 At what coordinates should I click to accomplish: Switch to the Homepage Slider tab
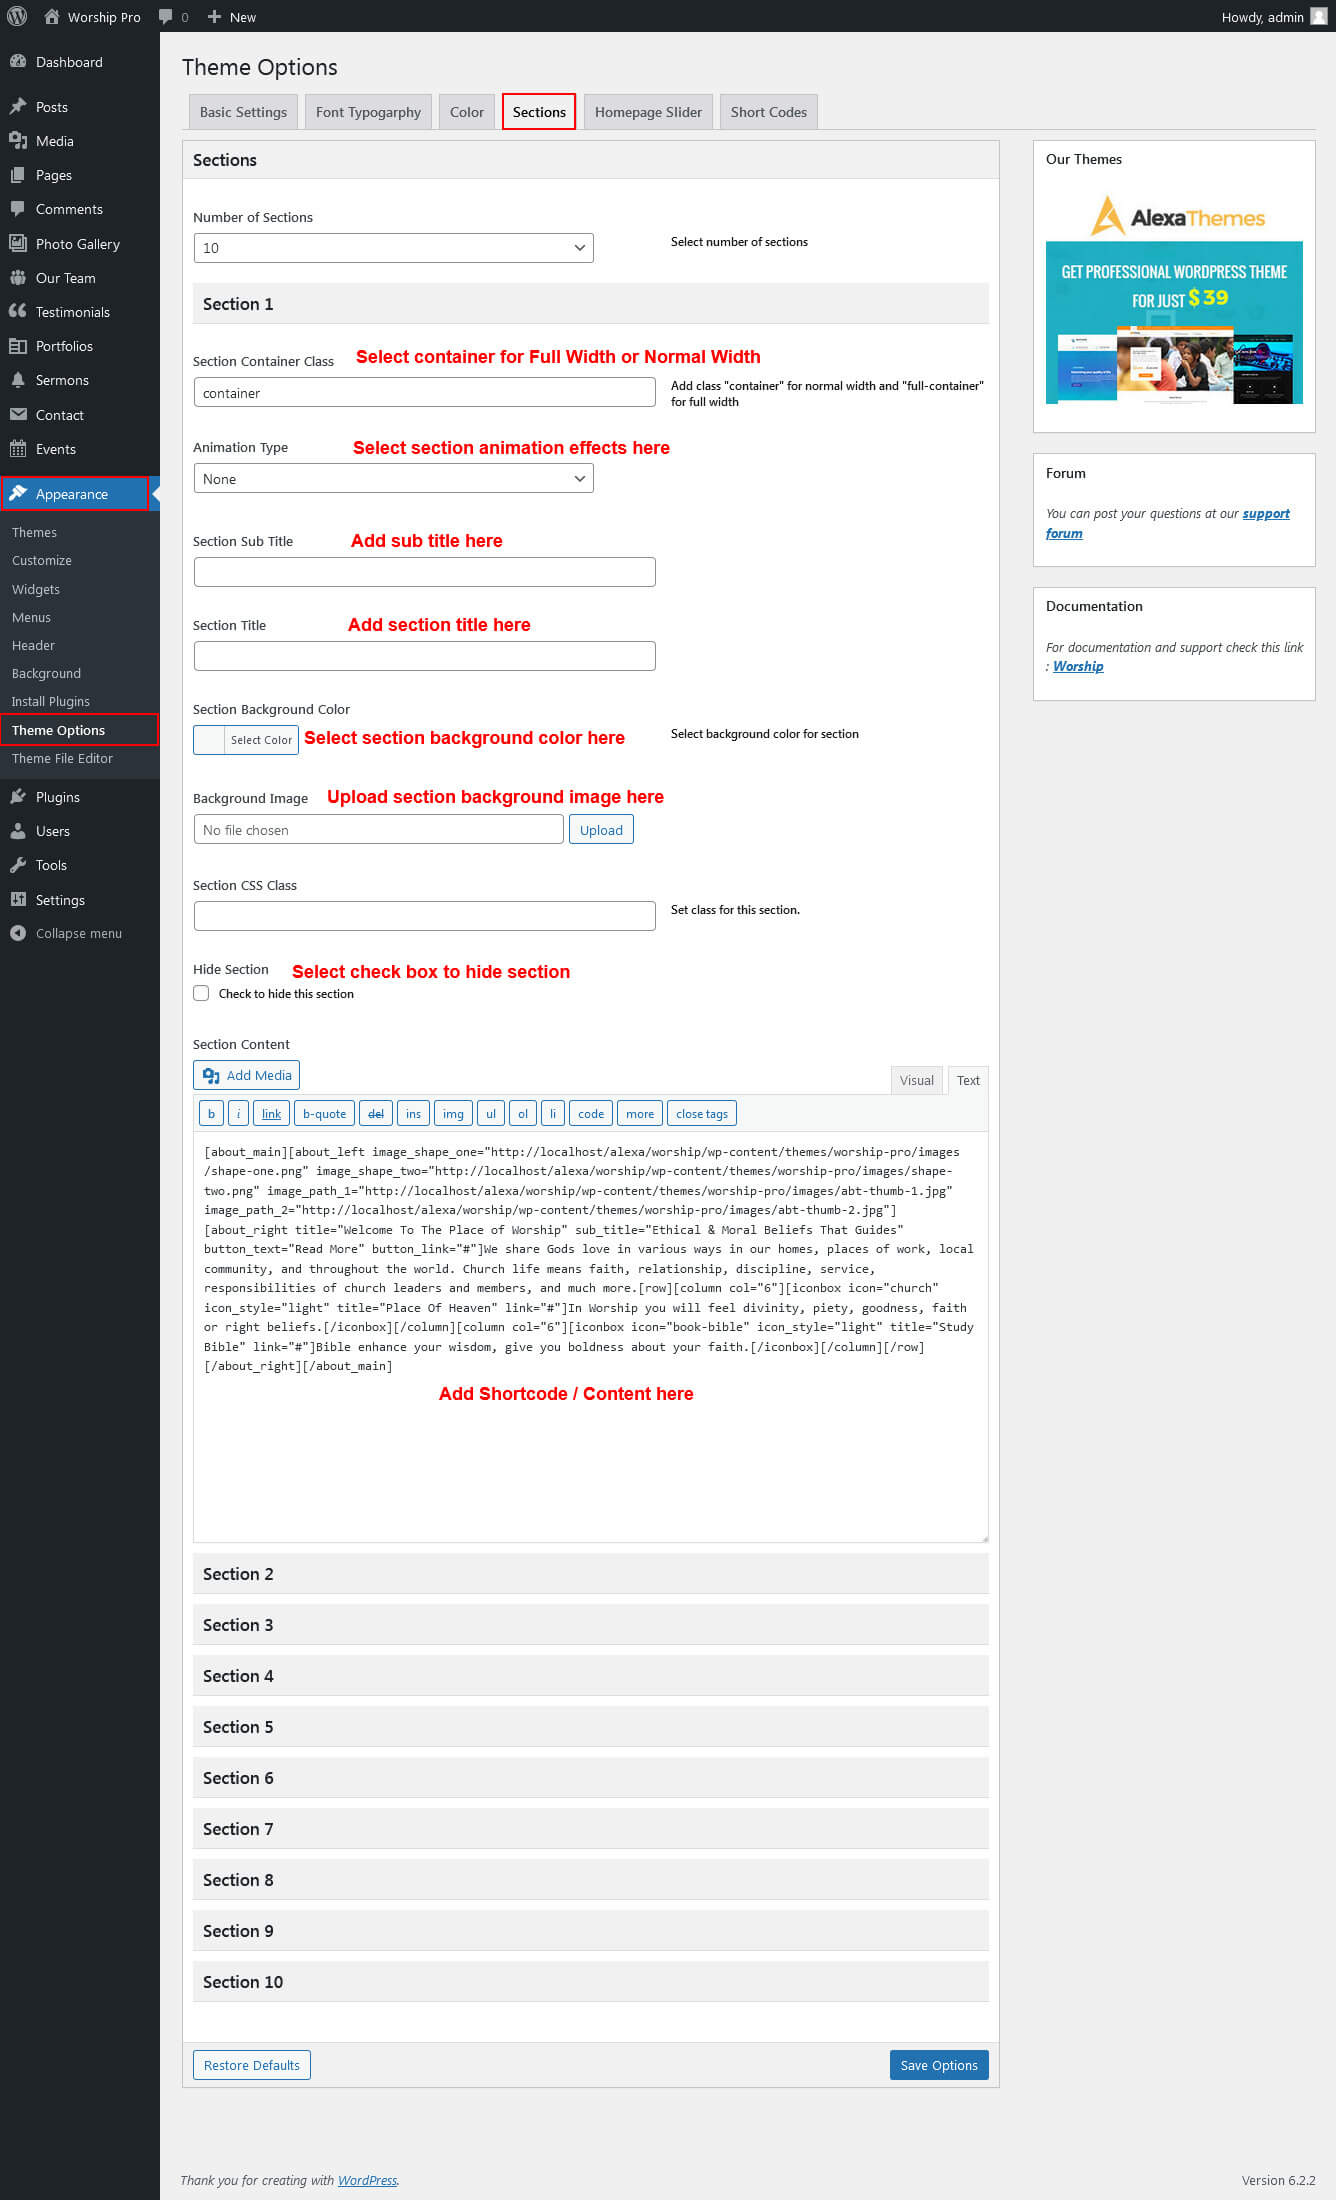[x=648, y=112]
